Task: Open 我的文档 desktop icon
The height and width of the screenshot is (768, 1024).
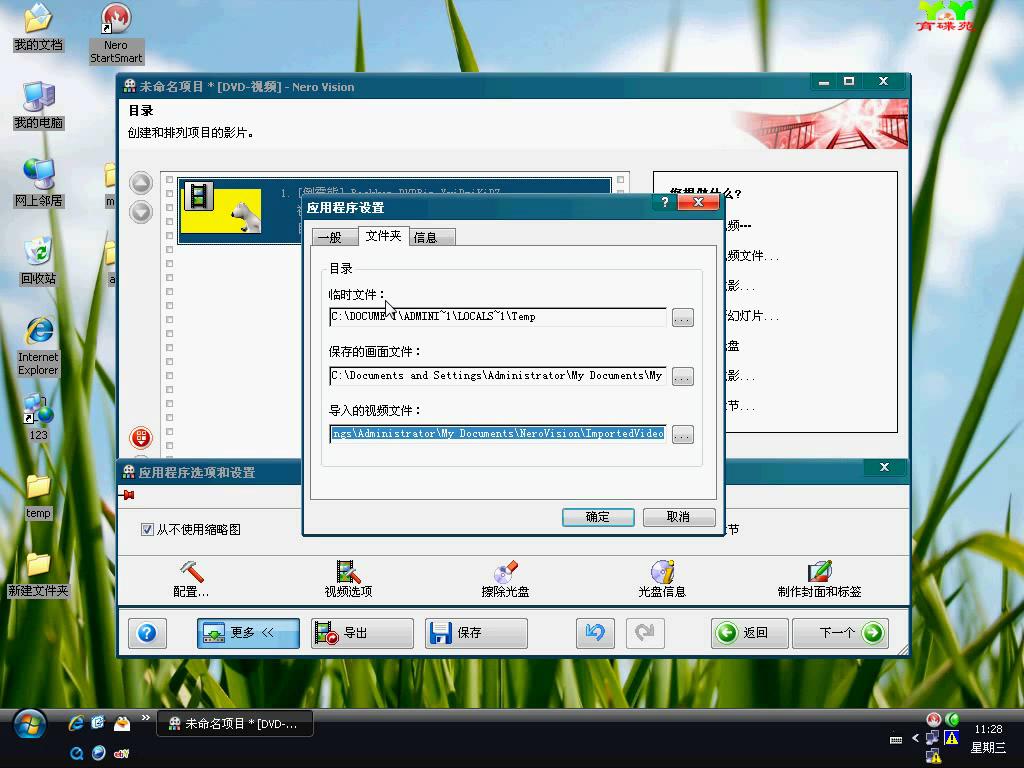Action: [x=39, y=28]
